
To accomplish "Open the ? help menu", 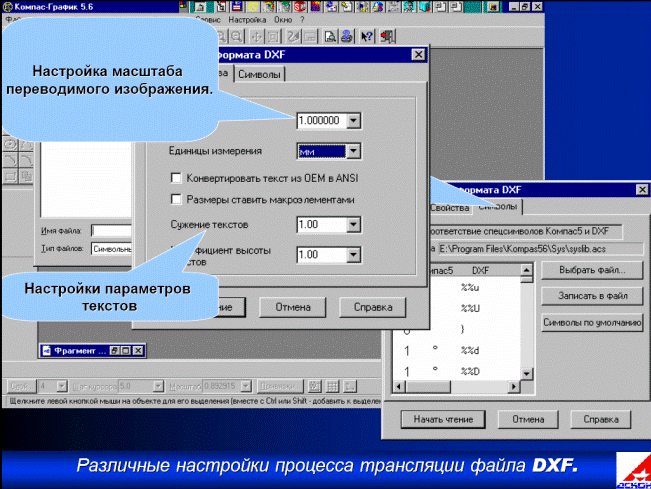I will 302,20.
